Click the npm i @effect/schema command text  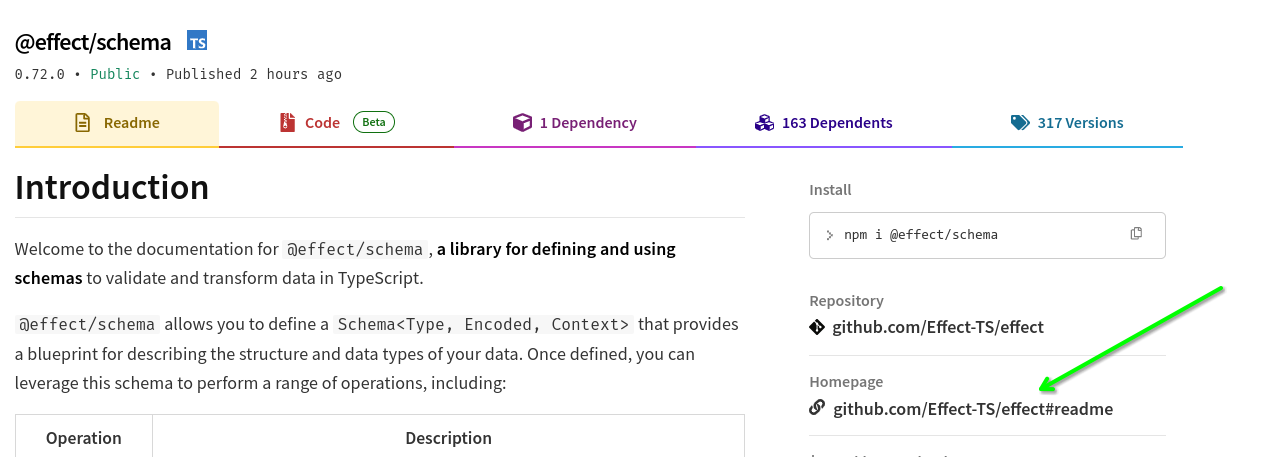click(x=920, y=235)
